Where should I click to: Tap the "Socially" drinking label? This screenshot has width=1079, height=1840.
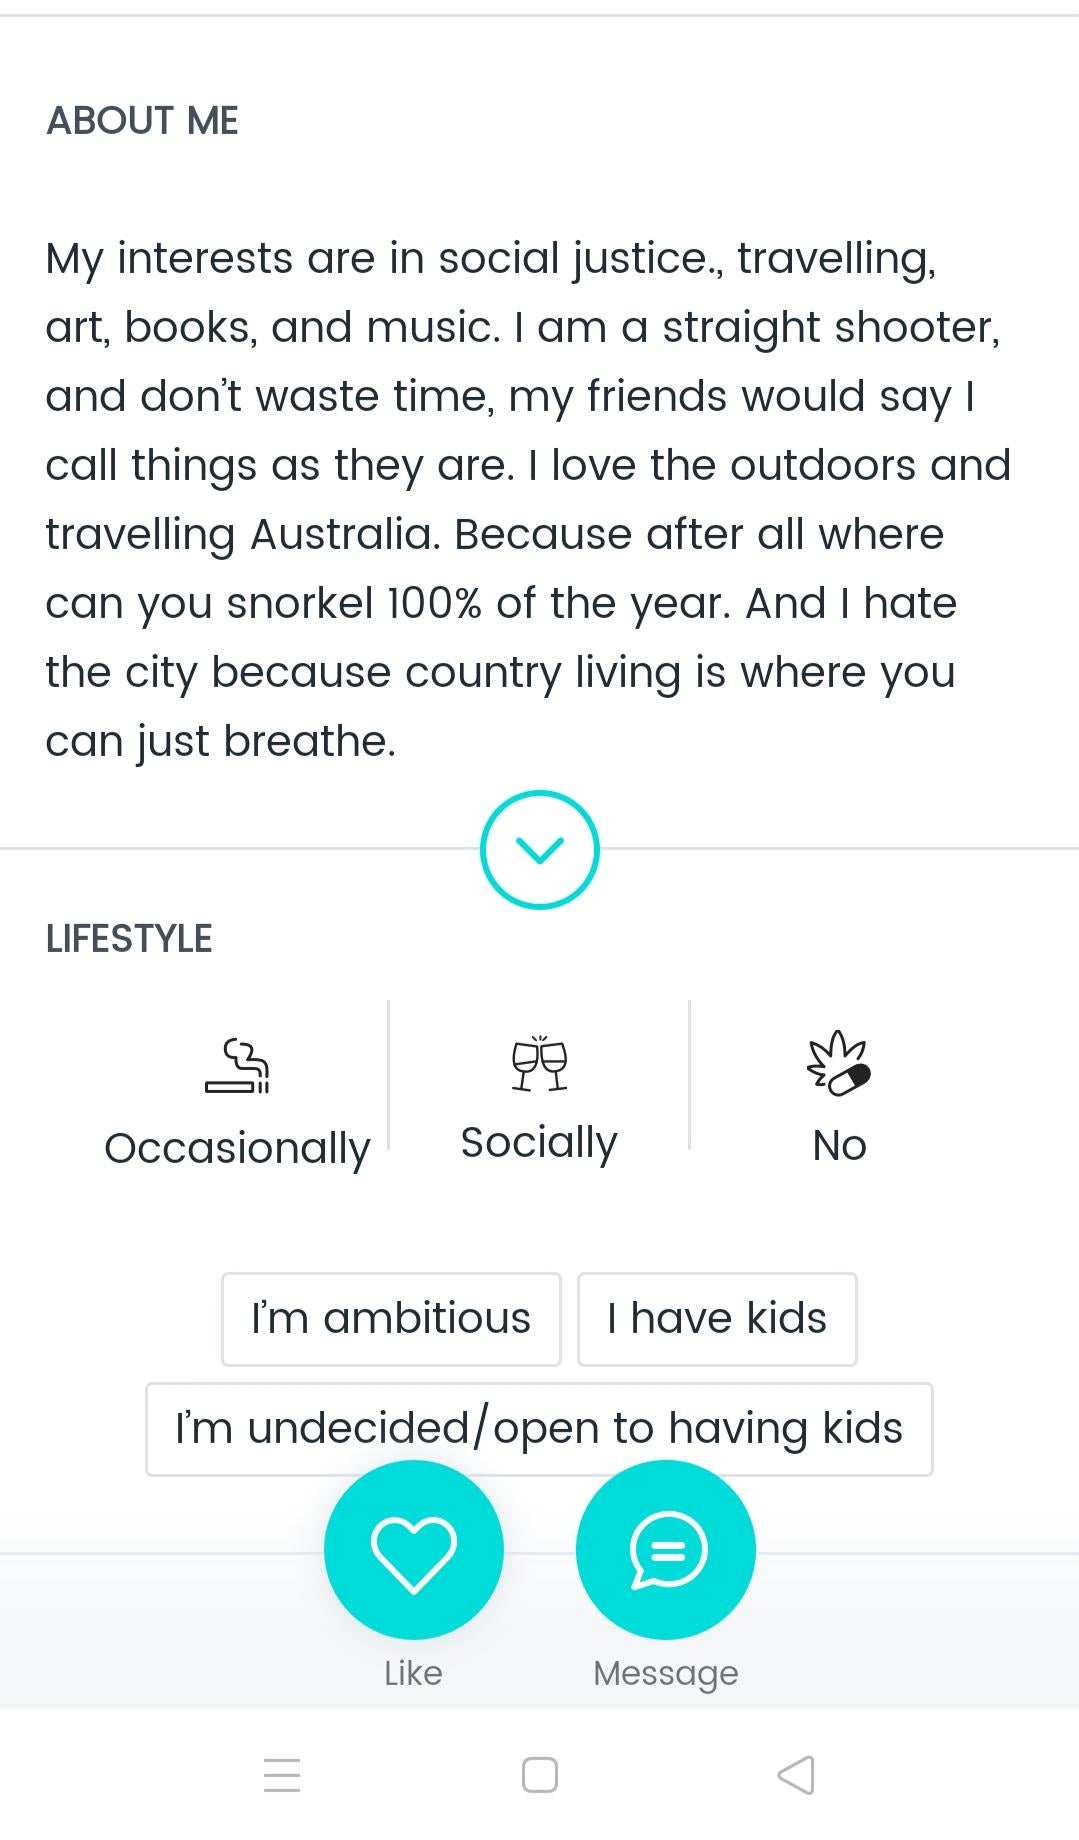pos(539,1142)
